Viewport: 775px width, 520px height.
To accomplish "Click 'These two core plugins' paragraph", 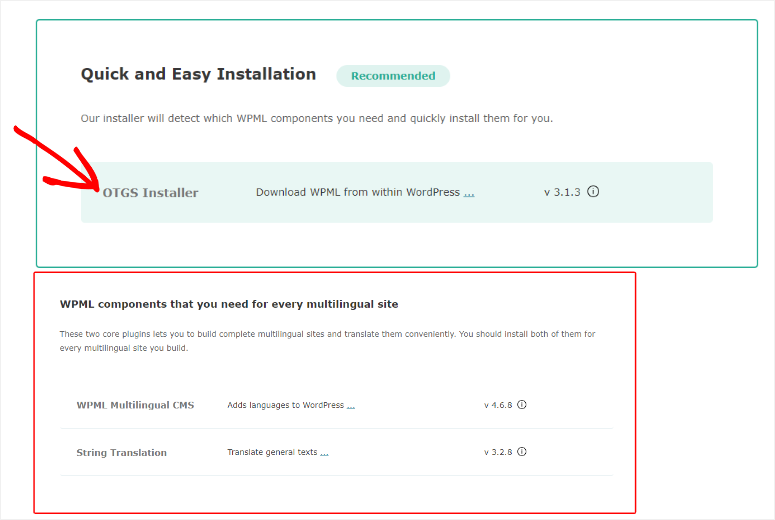I will tap(328, 341).
